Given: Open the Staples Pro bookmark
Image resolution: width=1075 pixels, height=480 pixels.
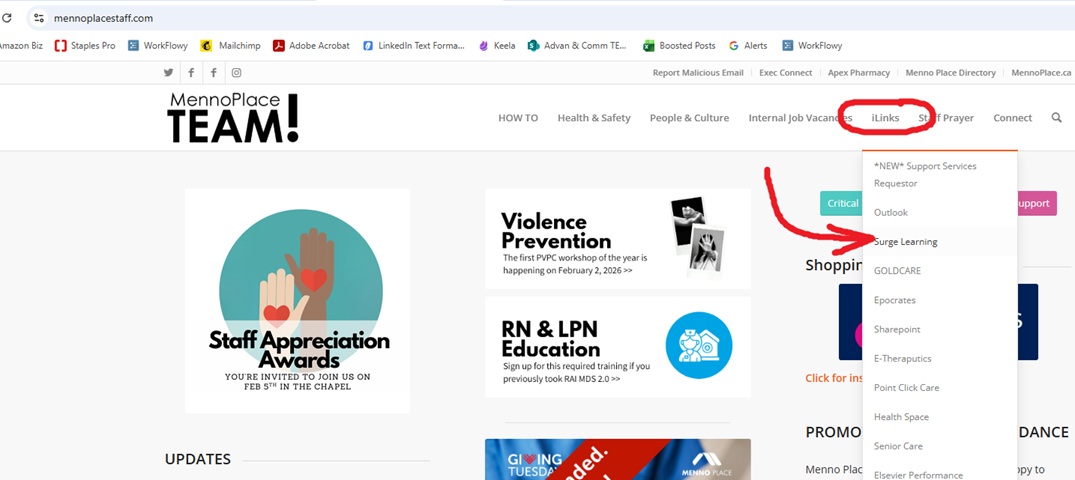Looking at the screenshot, I should tap(85, 46).
